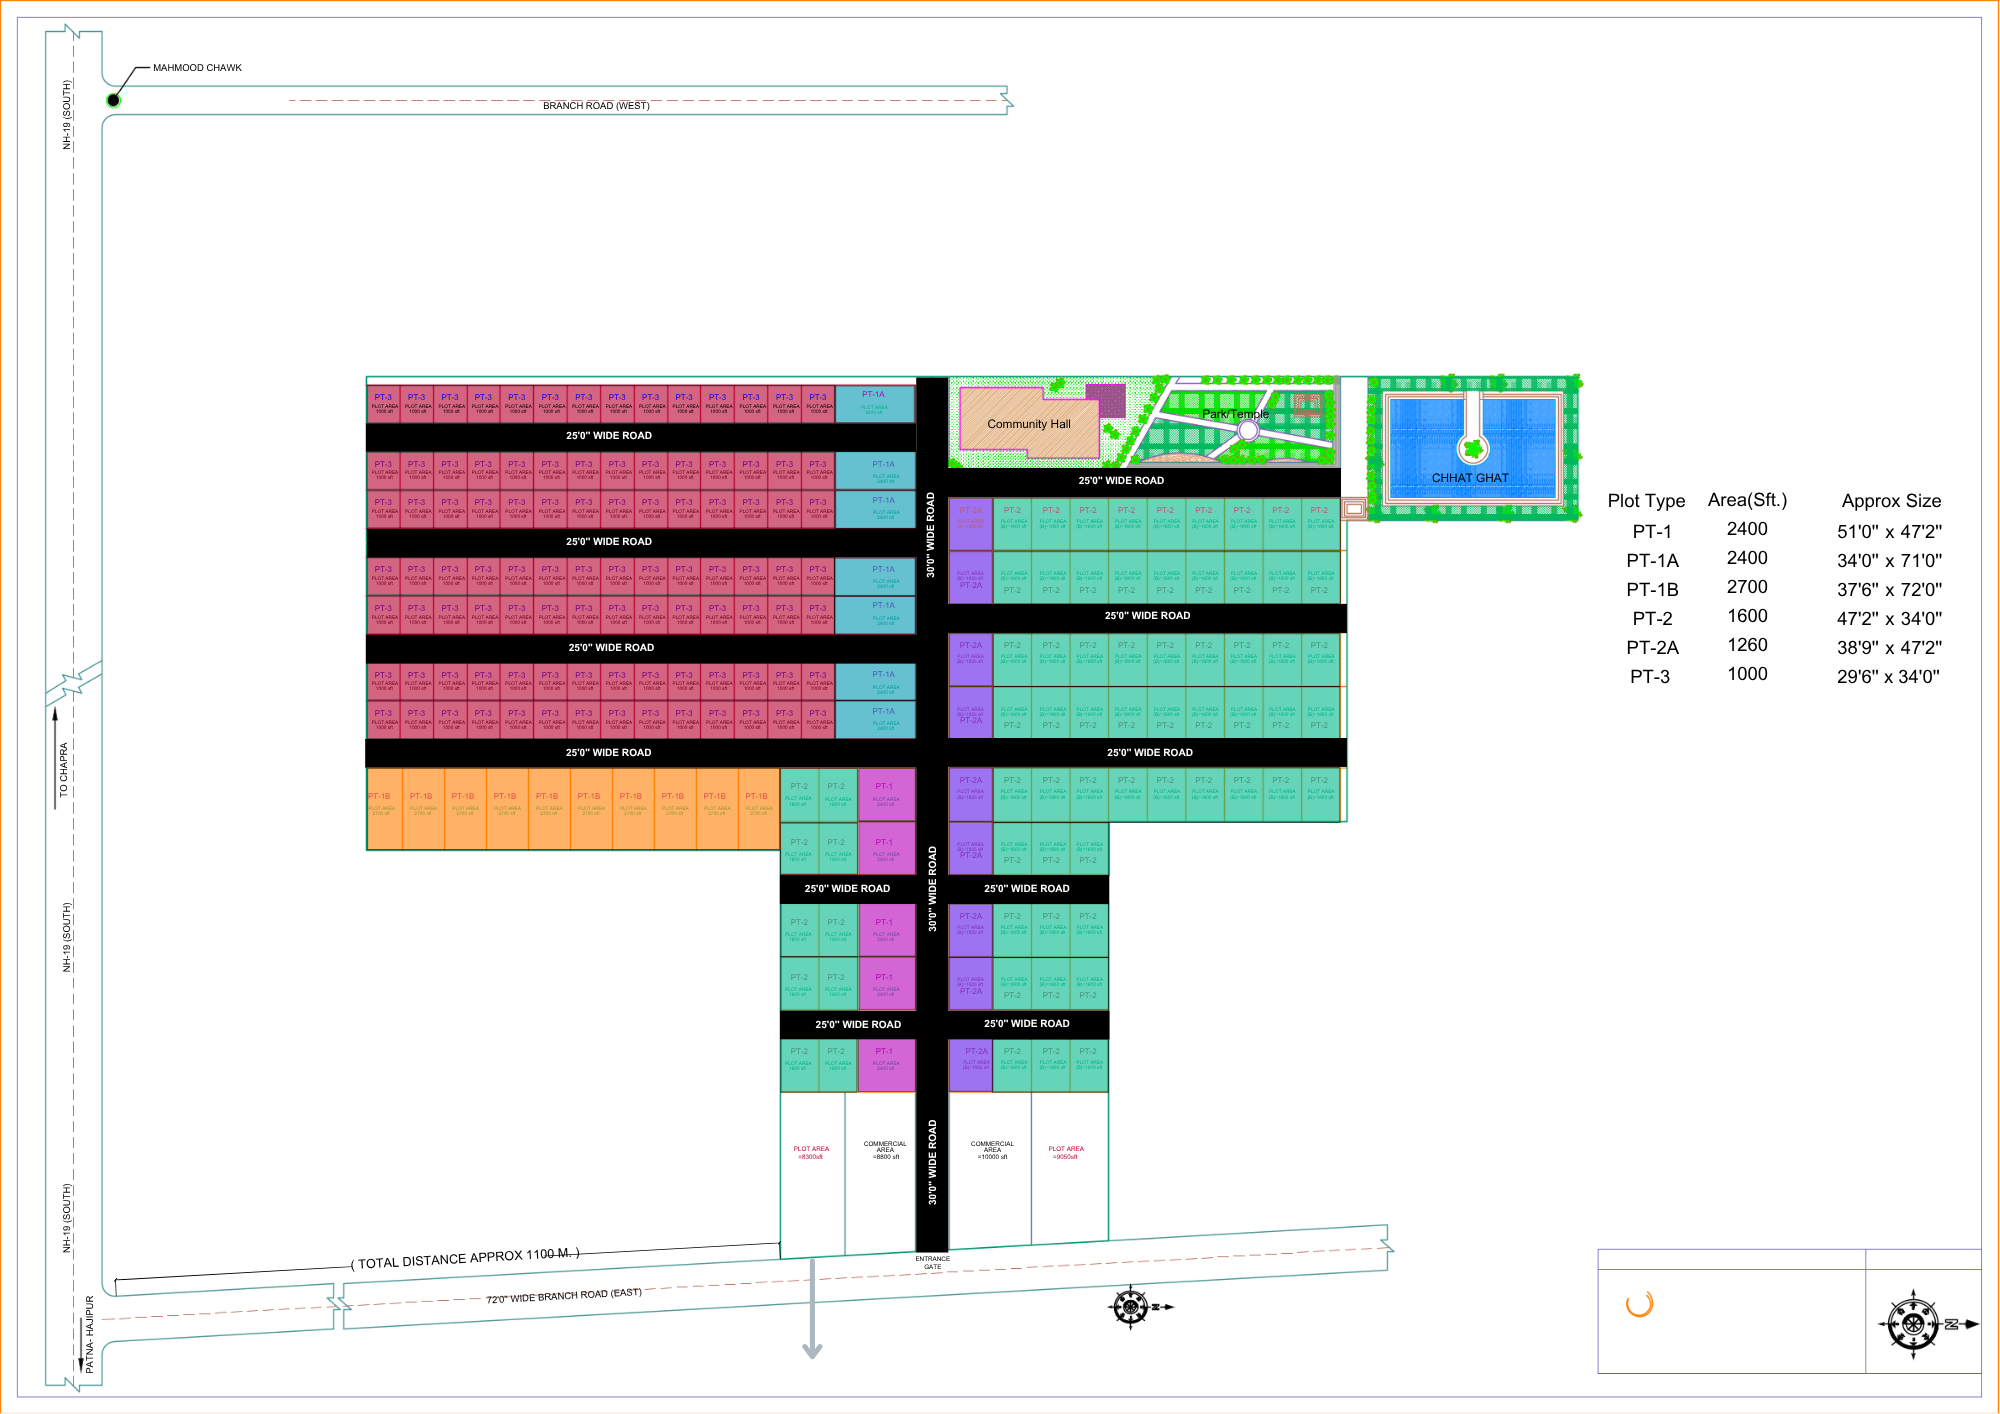This screenshot has height=1414, width=2000.
Task: Click the ENTRANCE GATE label
Action: tap(932, 1263)
